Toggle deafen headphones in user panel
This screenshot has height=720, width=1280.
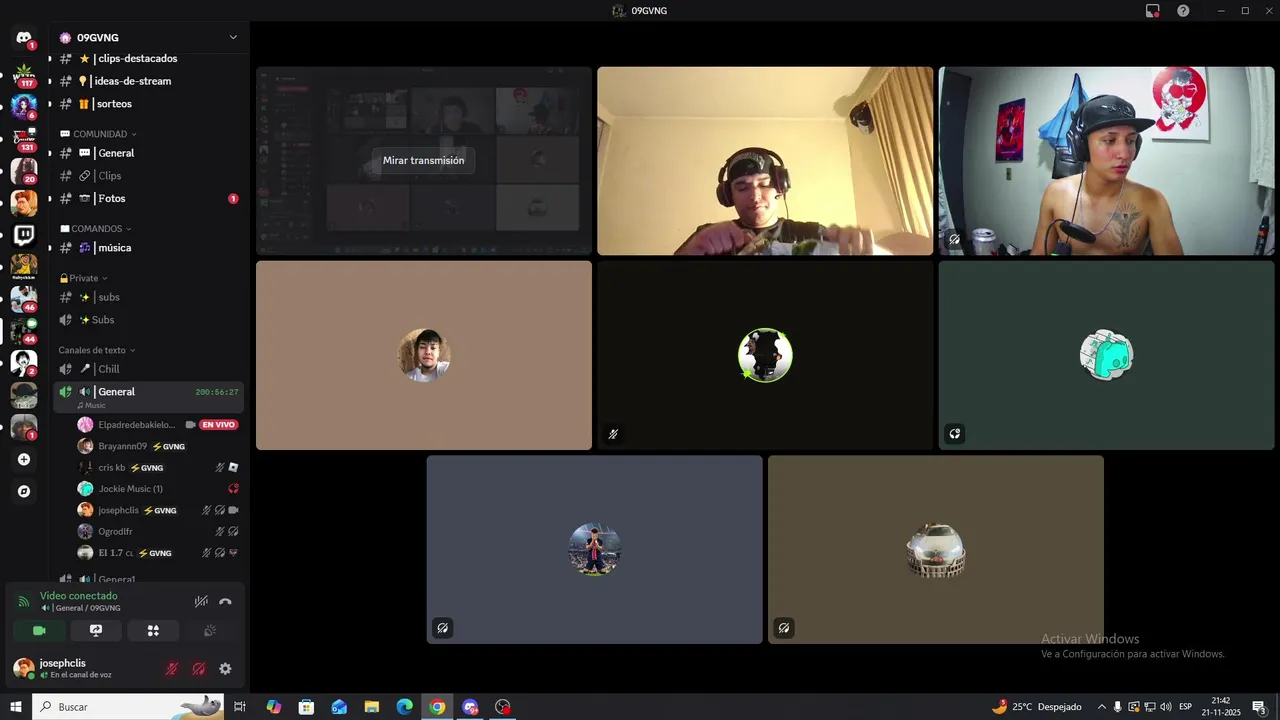pyautogui.click(x=199, y=669)
